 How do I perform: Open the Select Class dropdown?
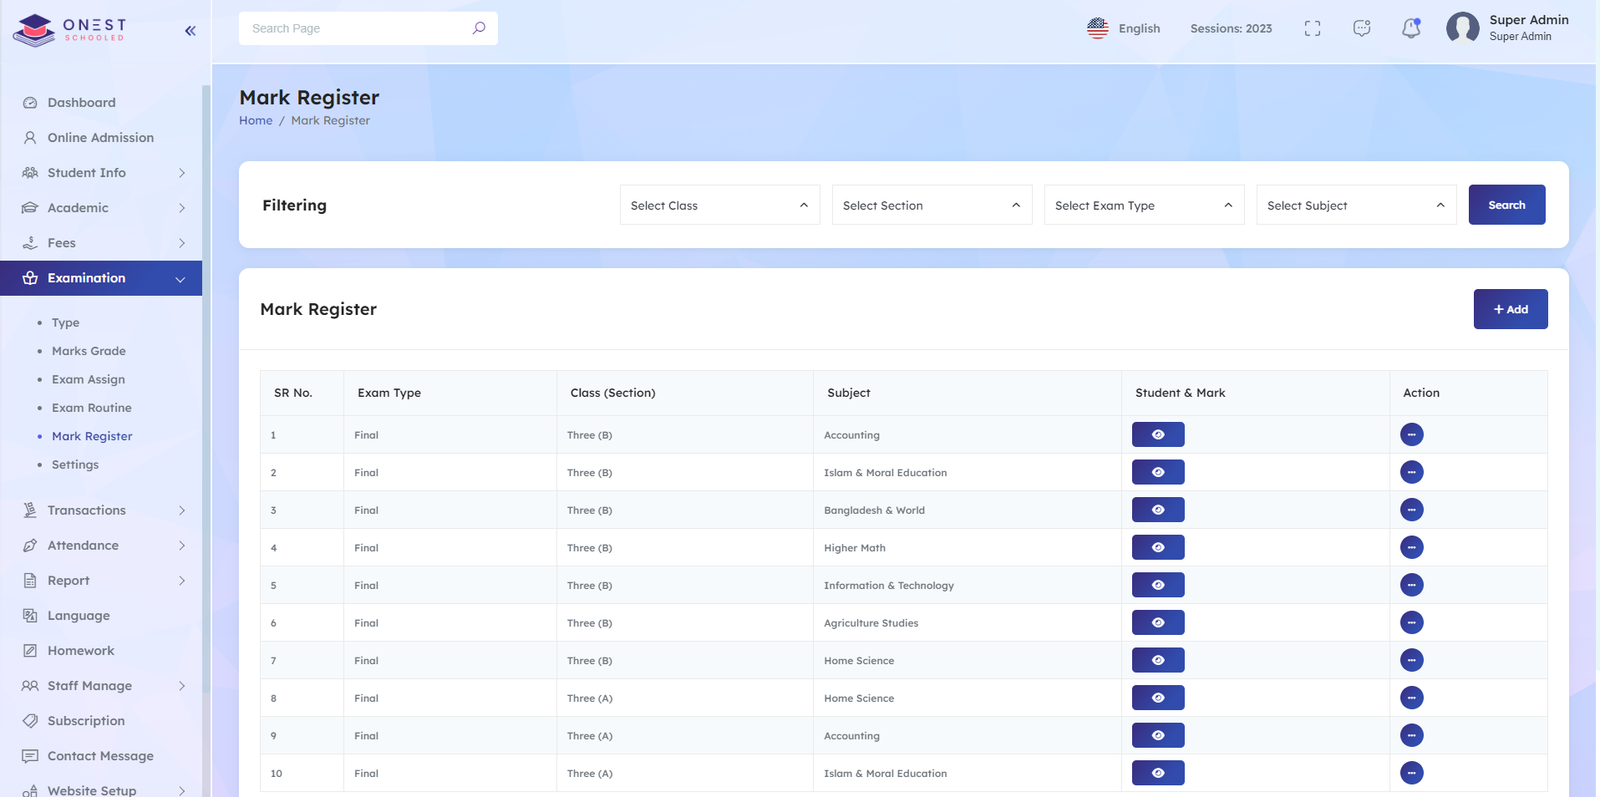tap(720, 205)
